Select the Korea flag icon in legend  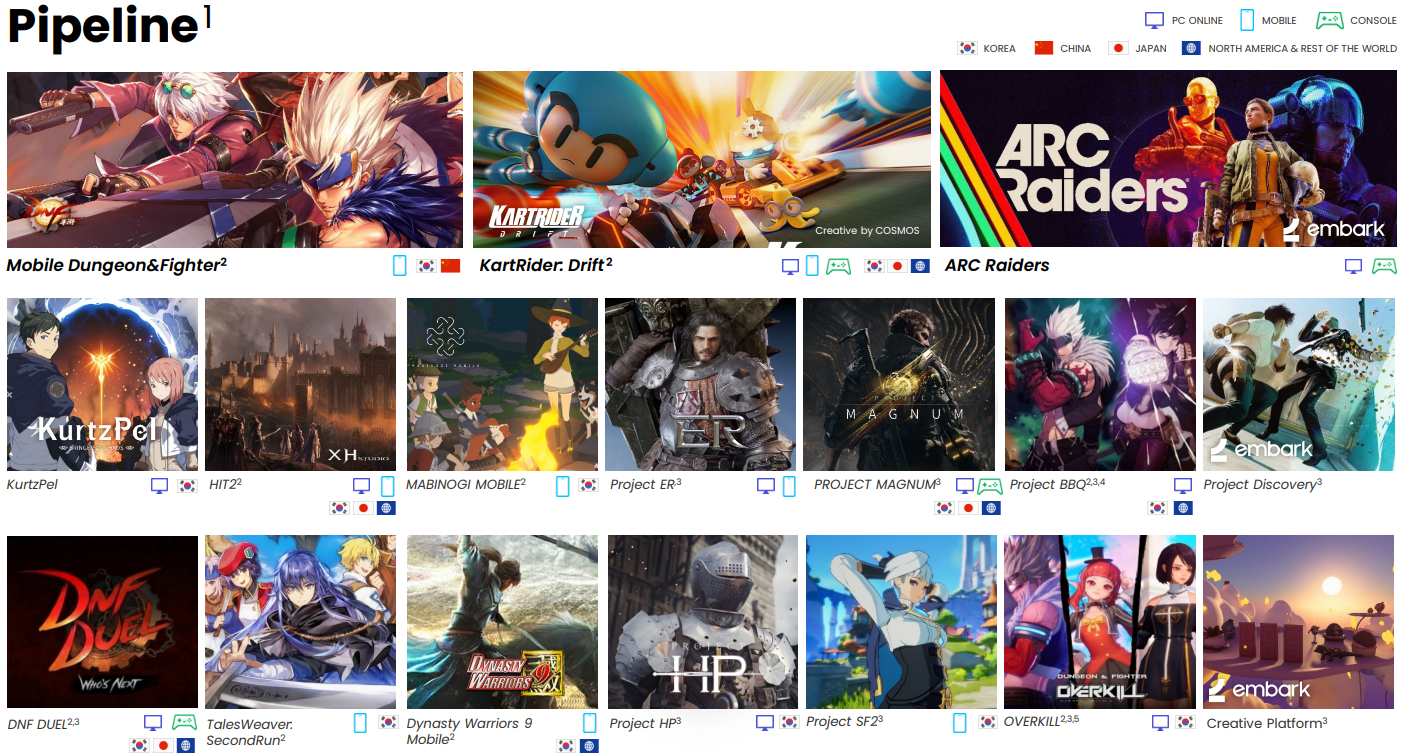tap(967, 48)
